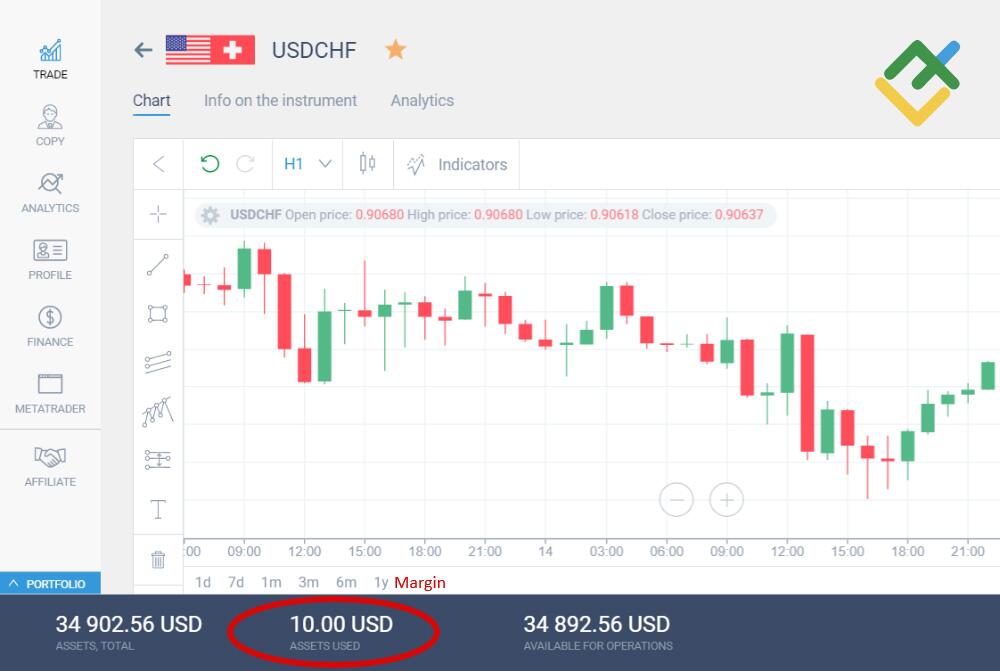Open the H1 timeframe dropdown

tap(307, 164)
